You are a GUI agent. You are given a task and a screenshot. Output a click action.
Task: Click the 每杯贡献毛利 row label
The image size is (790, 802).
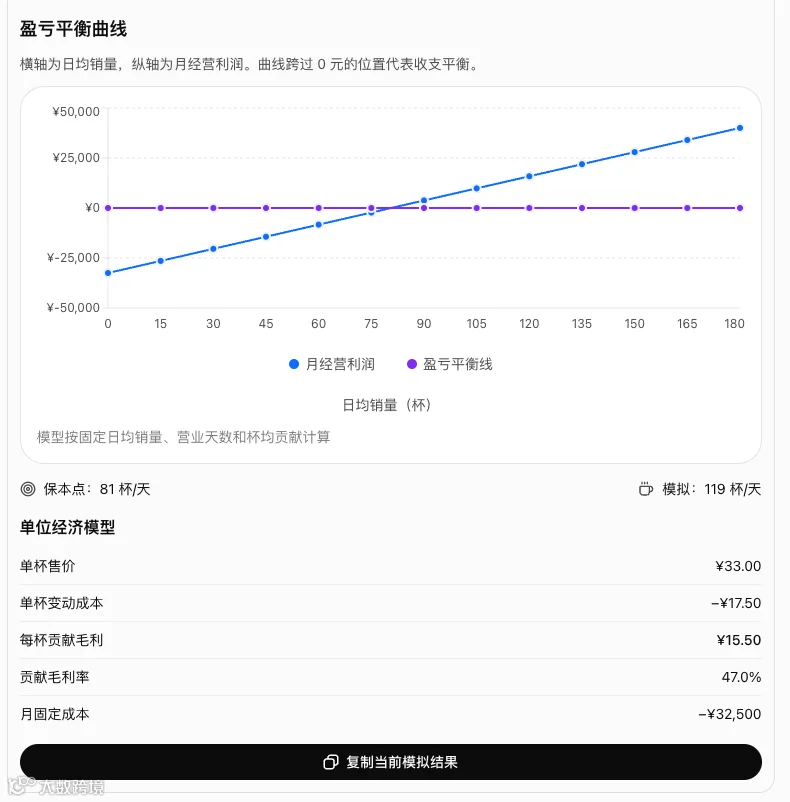point(61,640)
